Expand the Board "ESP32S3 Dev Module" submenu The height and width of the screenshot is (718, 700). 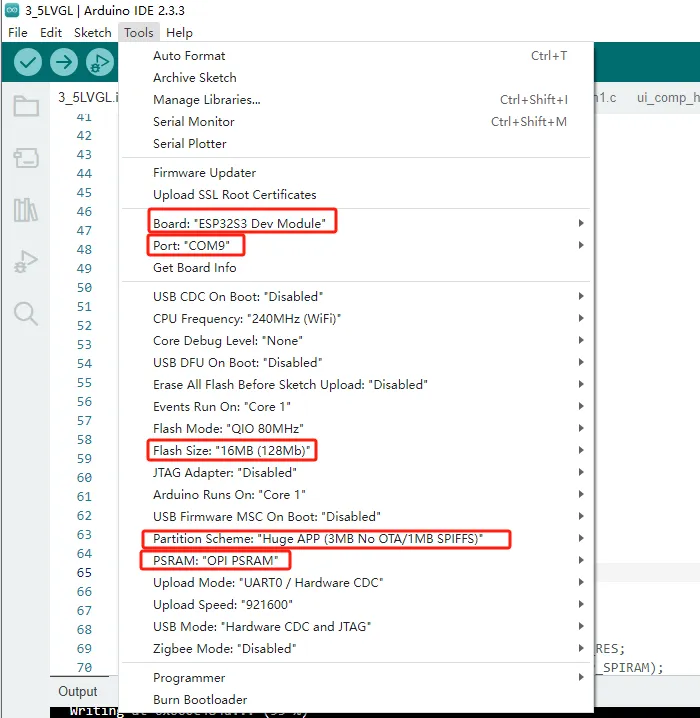pos(356,223)
